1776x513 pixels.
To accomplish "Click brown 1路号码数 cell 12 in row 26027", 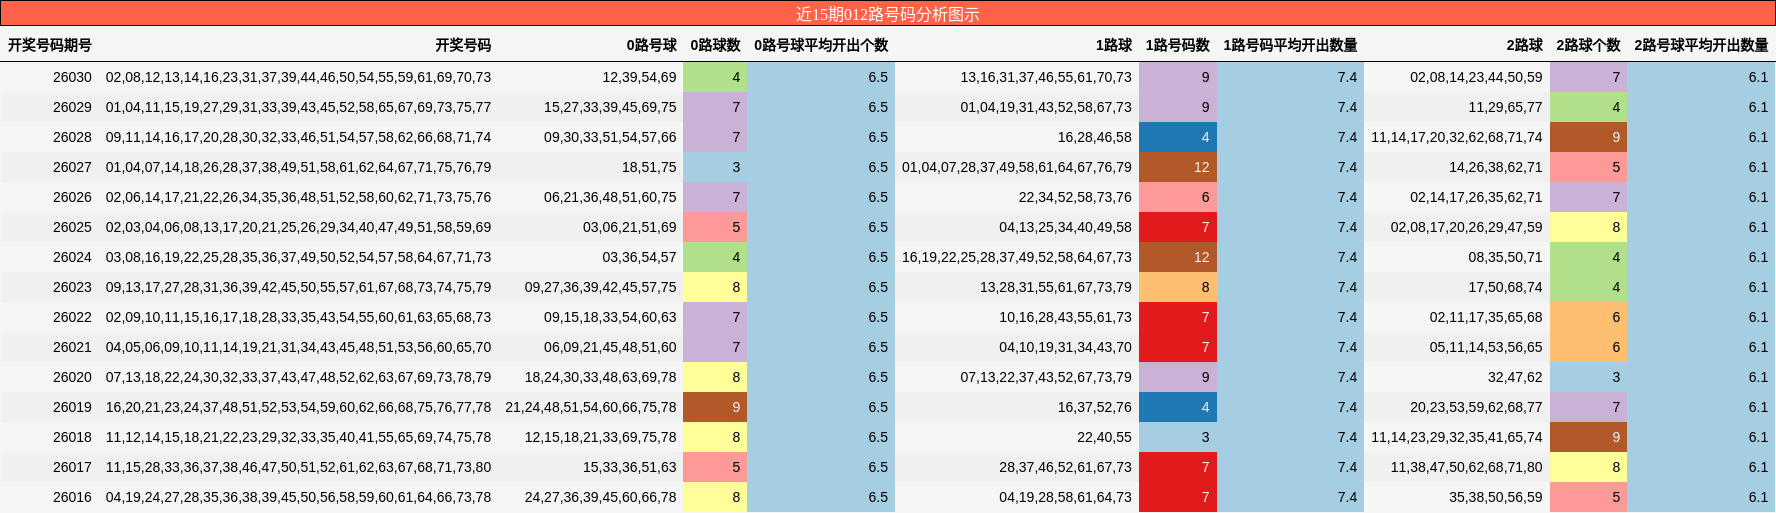I will tap(1178, 167).
